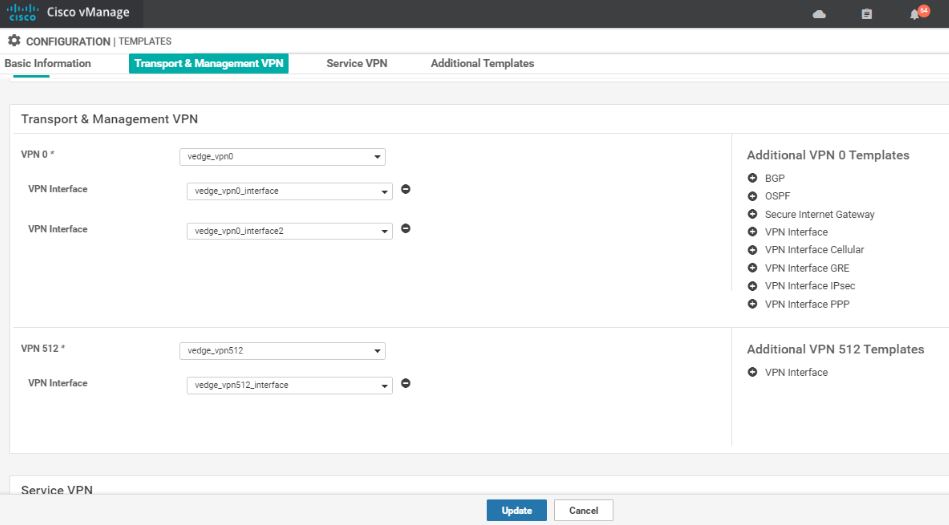Click the Configuration gear icon
Screen dimensions: 949x525
tap(14, 41)
